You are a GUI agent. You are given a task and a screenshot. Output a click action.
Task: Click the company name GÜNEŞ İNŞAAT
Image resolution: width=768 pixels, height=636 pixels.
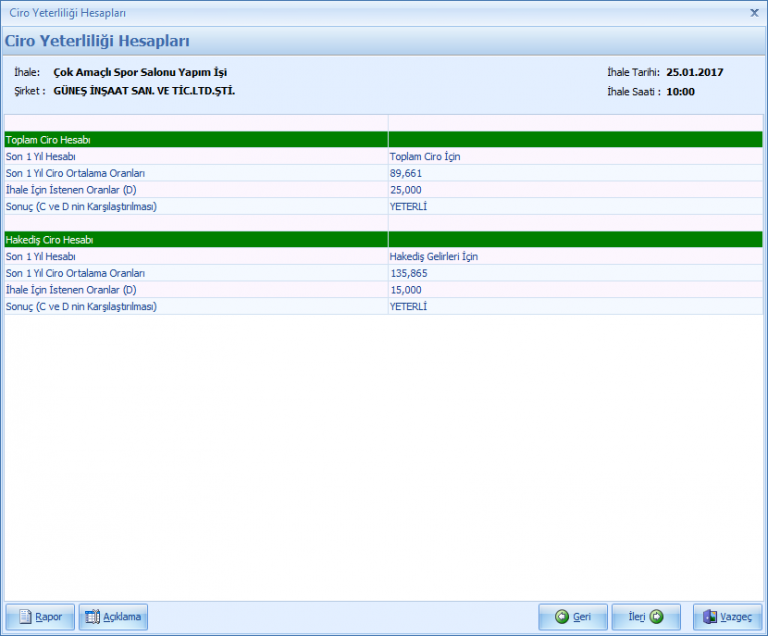tap(144, 90)
